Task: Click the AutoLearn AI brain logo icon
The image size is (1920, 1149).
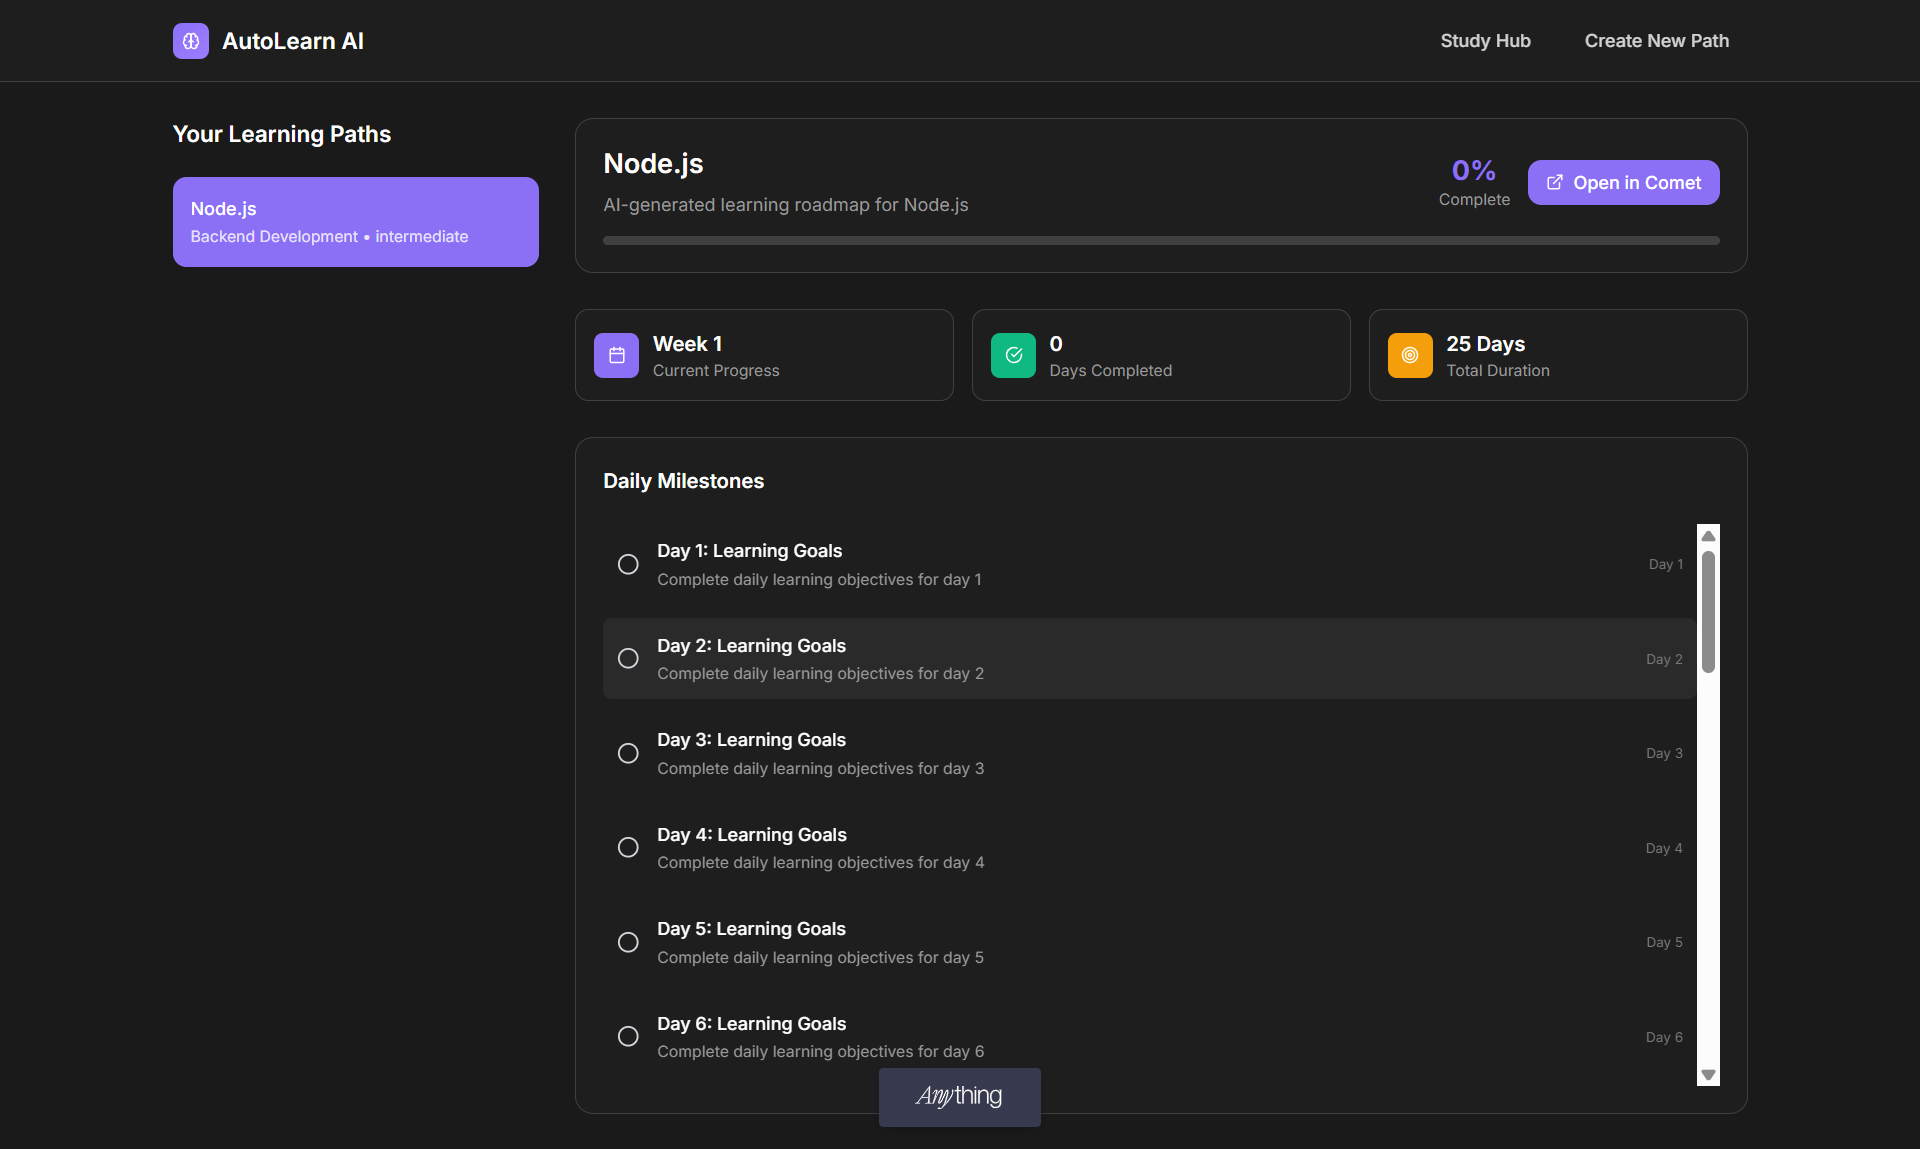Action: coord(191,41)
